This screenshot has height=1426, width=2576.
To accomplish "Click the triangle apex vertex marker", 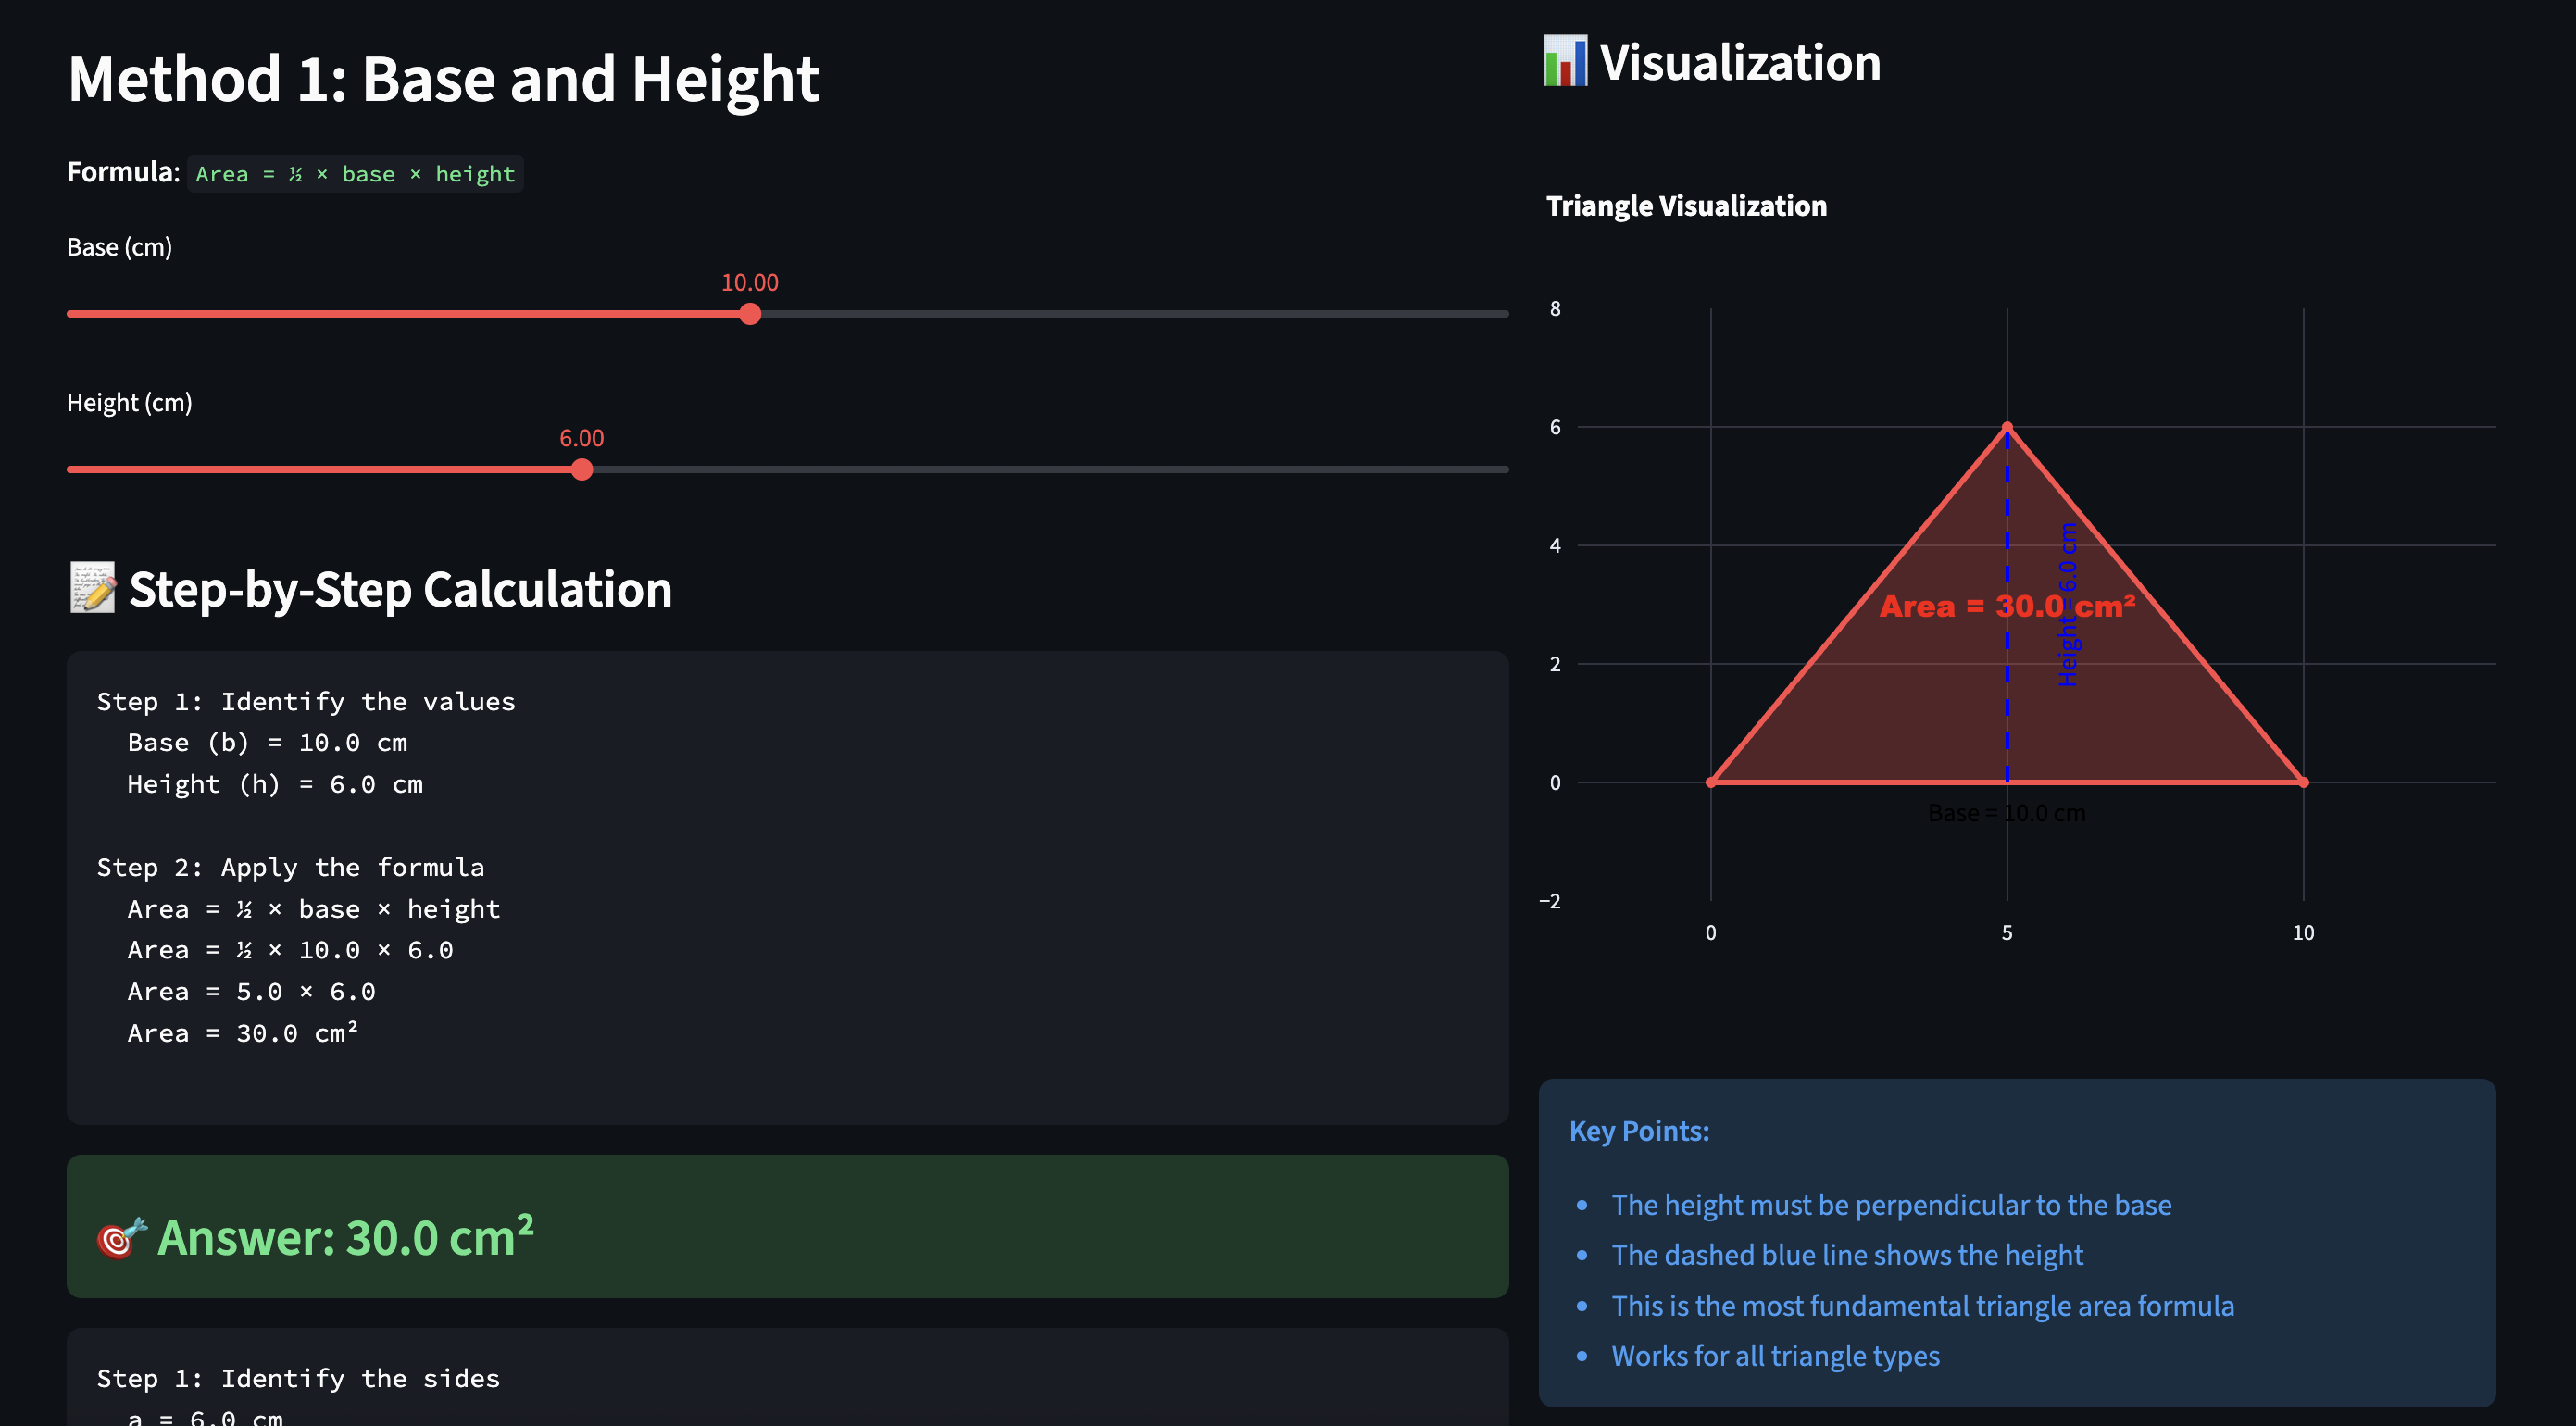I will [x=2006, y=428].
